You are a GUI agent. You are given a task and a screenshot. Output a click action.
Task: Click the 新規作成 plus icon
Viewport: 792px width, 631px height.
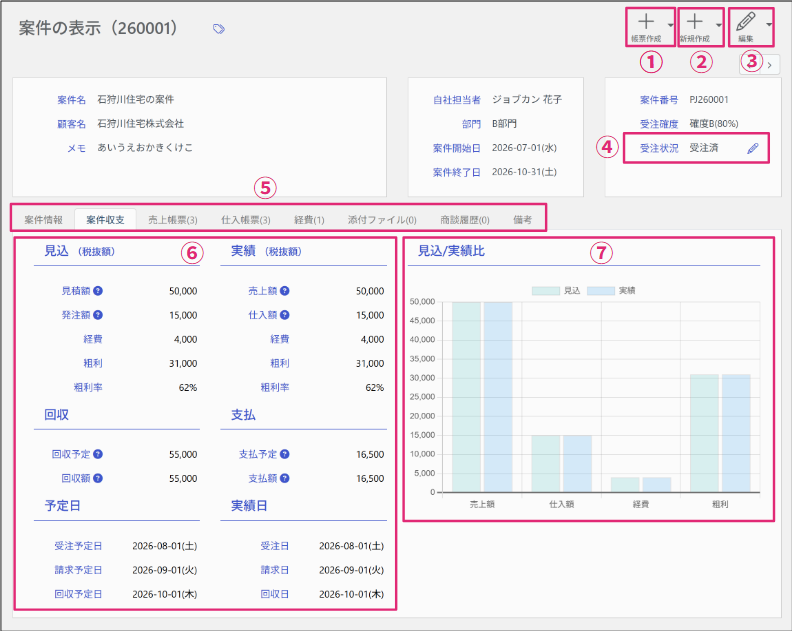click(x=695, y=22)
